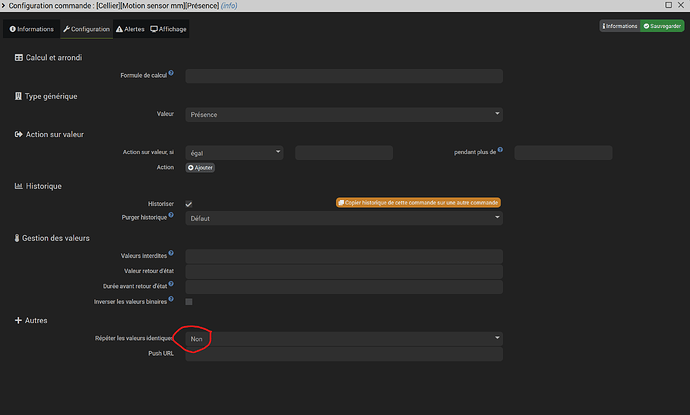Click help icon beside pendant plus de
The height and width of the screenshot is (415, 690).
pyautogui.click(x=500, y=150)
